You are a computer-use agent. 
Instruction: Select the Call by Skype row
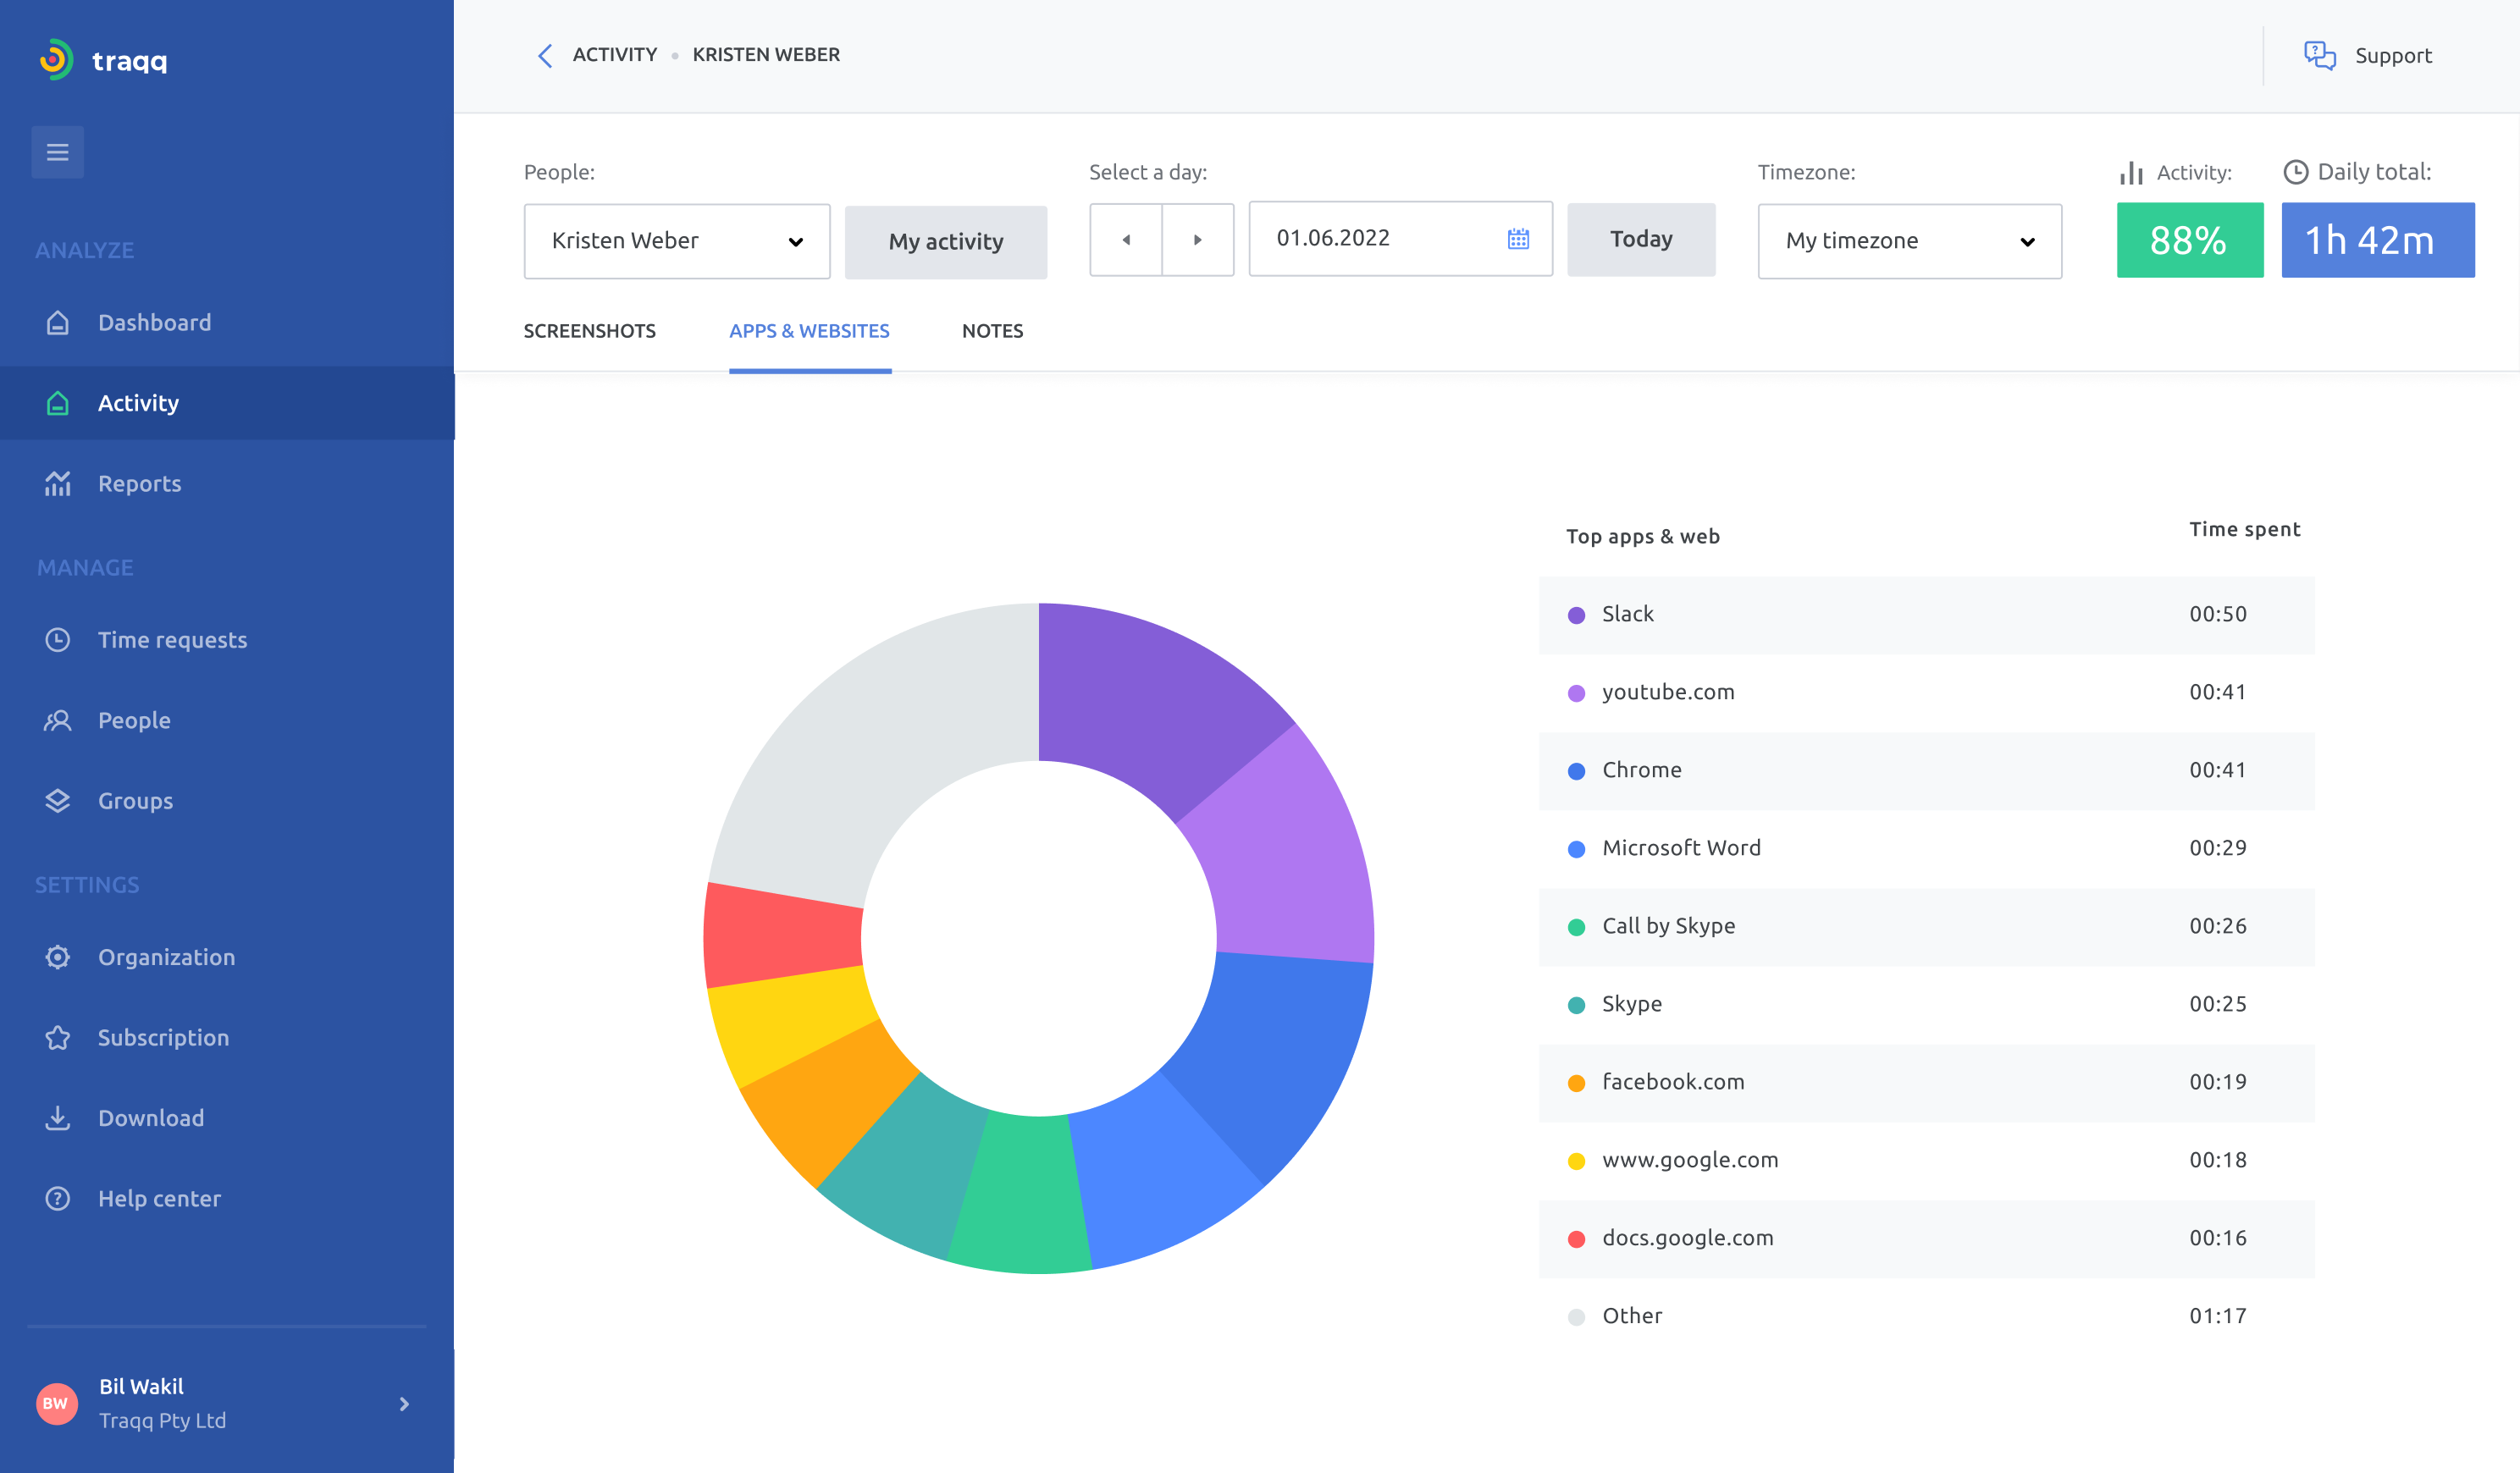tap(1926, 927)
